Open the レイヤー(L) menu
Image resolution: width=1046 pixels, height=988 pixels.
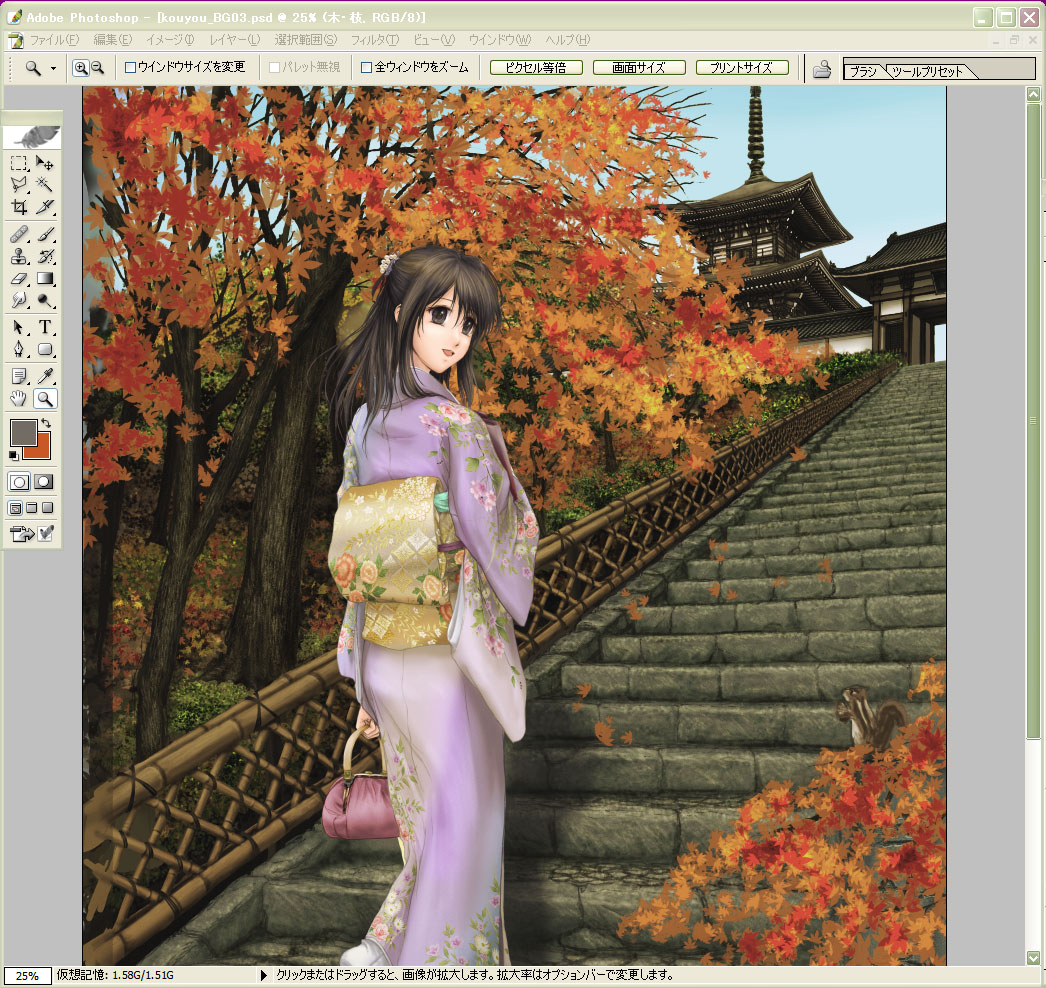click(x=234, y=40)
